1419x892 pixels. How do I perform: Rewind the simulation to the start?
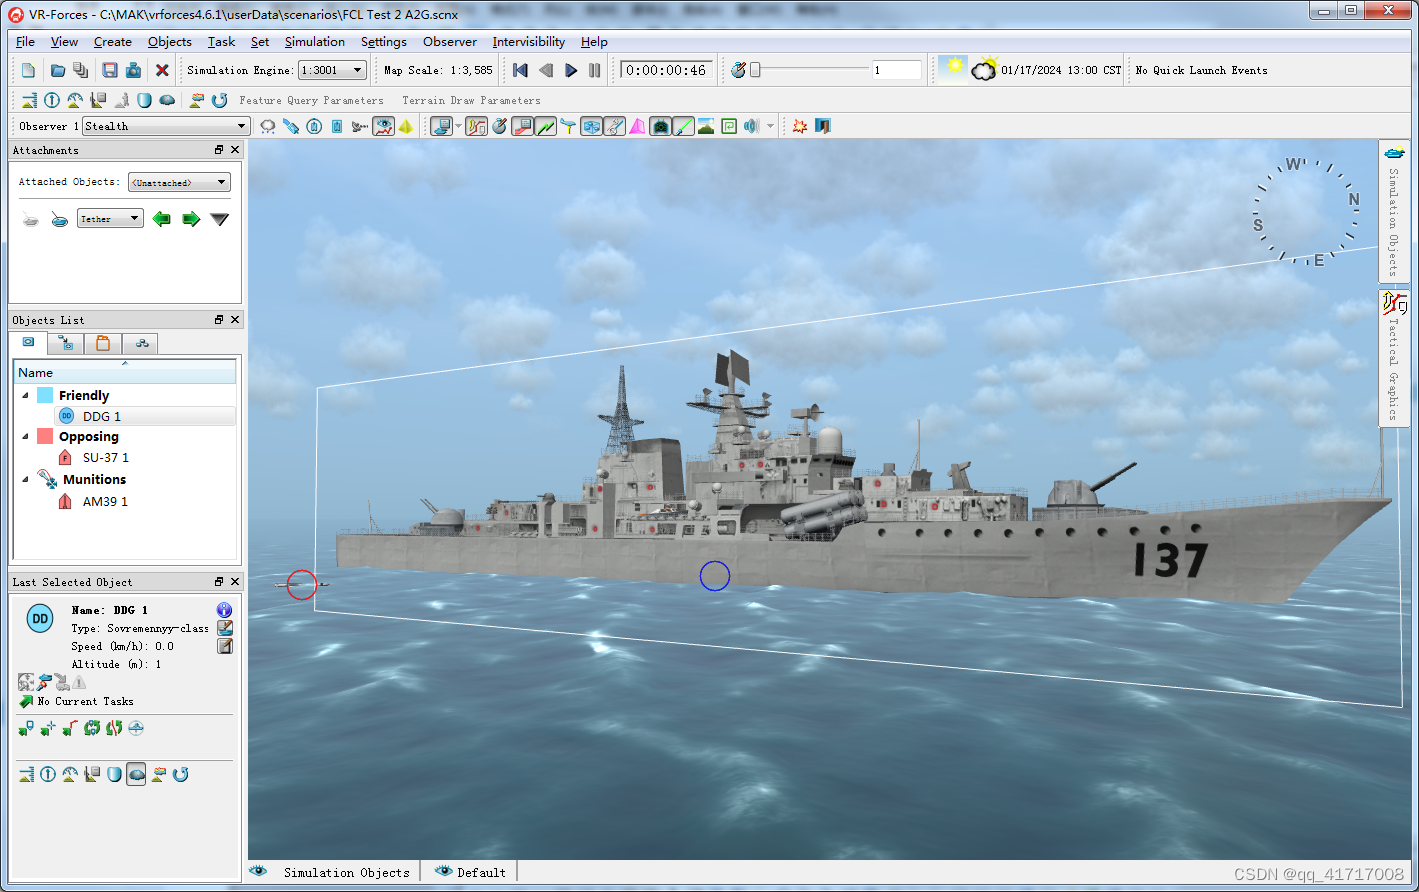520,70
